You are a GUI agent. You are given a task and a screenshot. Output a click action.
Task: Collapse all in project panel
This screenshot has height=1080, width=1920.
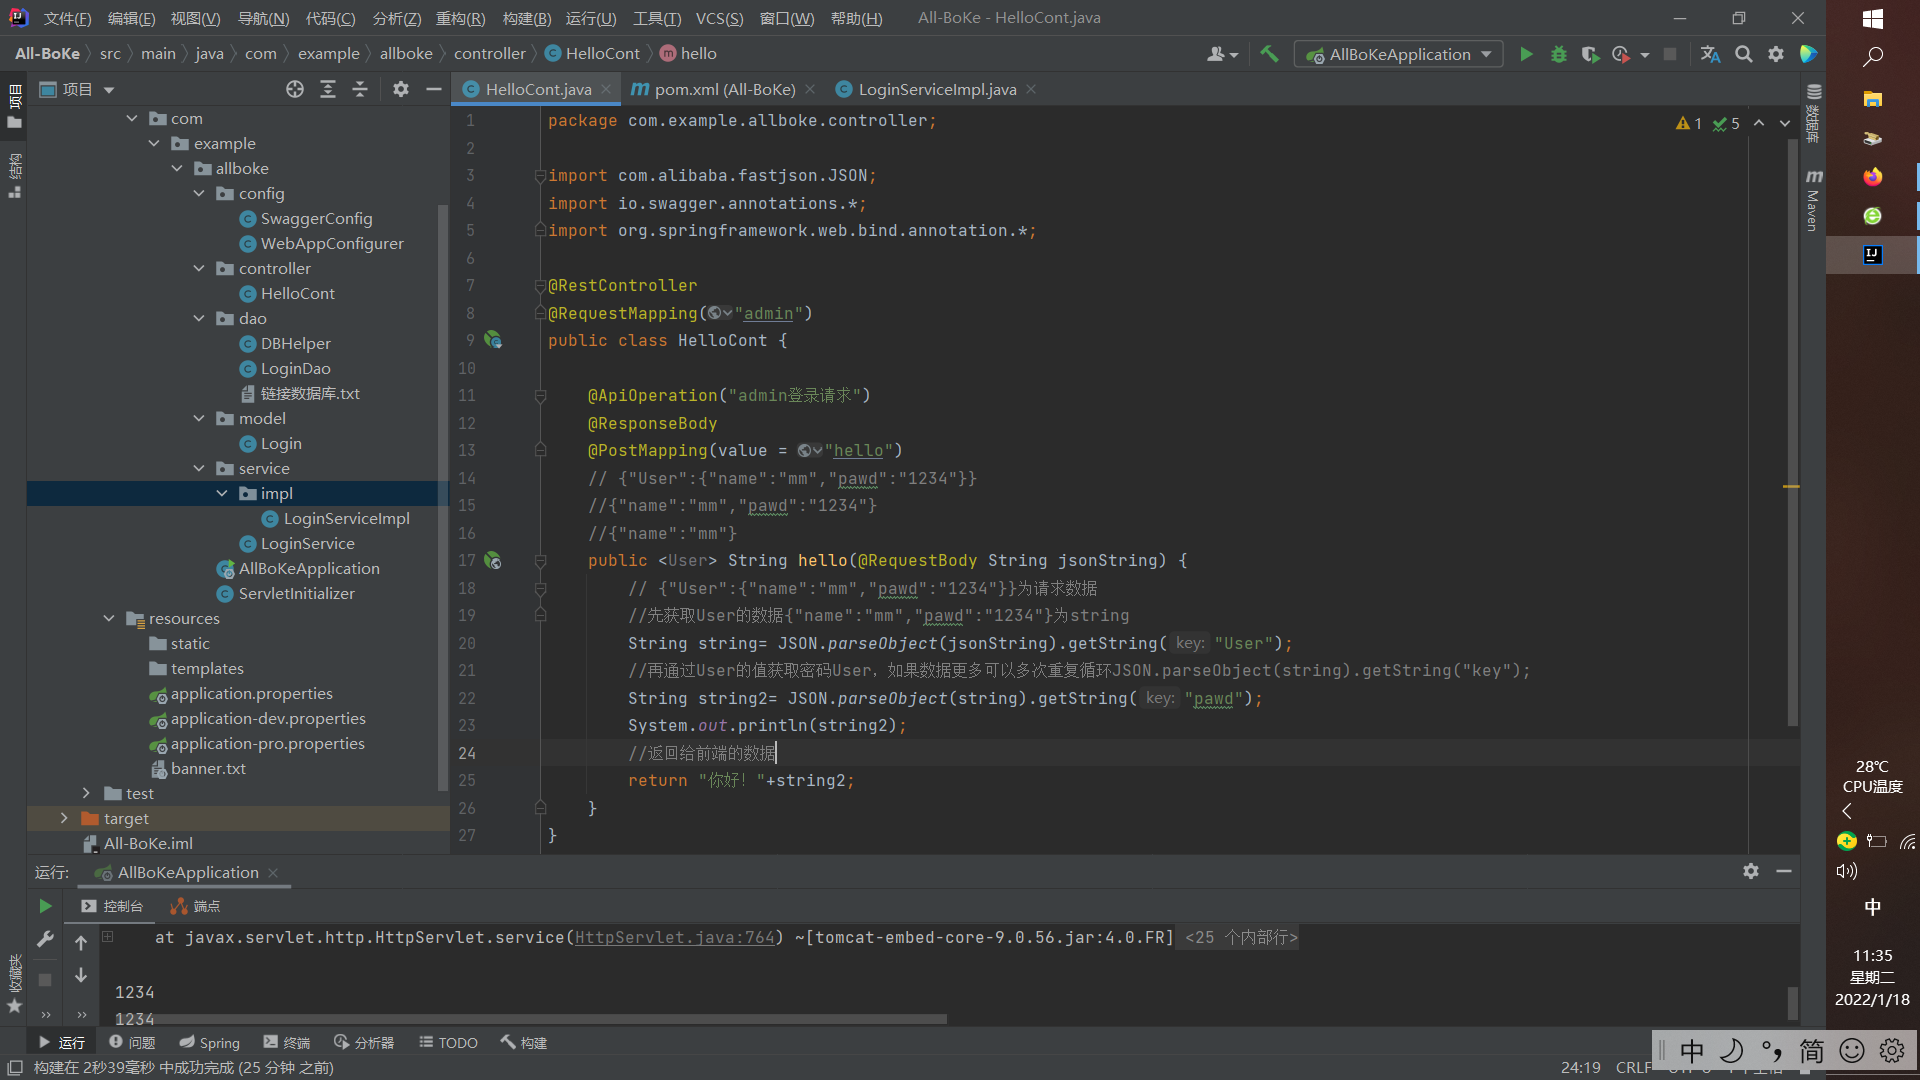[360, 89]
